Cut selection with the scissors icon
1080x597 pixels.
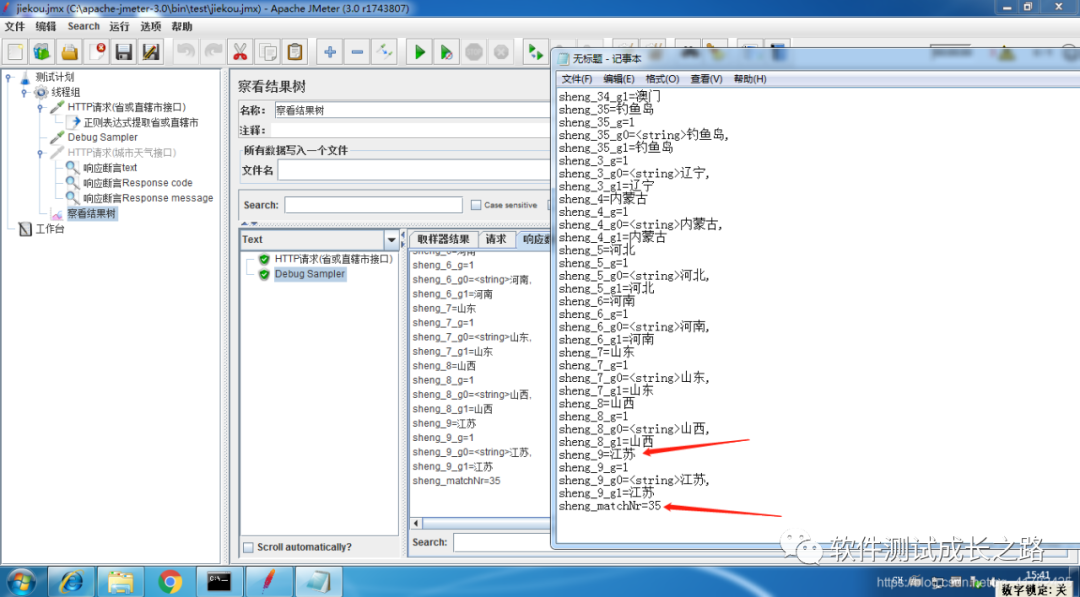(x=240, y=52)
